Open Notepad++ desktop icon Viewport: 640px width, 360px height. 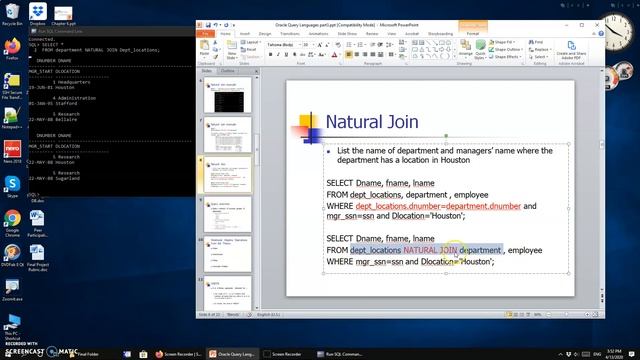pos(12,118)
